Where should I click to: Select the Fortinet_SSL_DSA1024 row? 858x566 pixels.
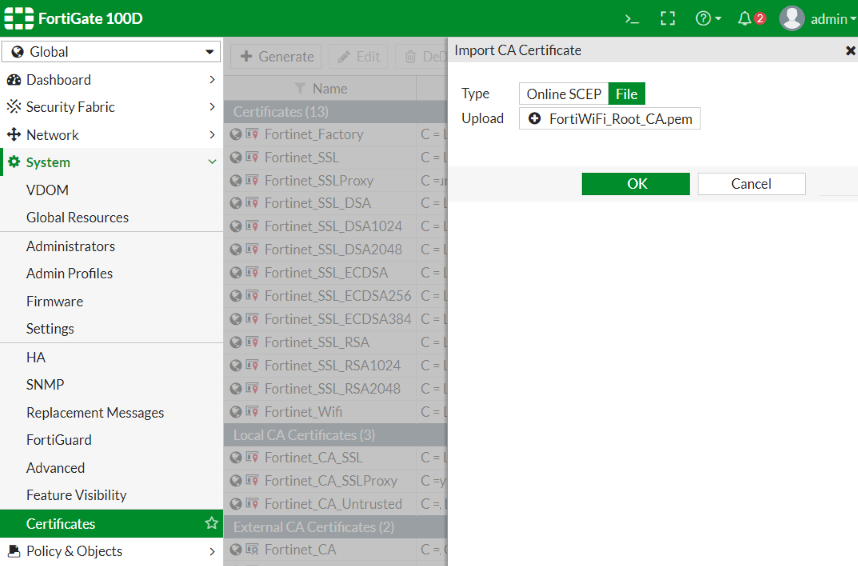[x=335, y=226]
